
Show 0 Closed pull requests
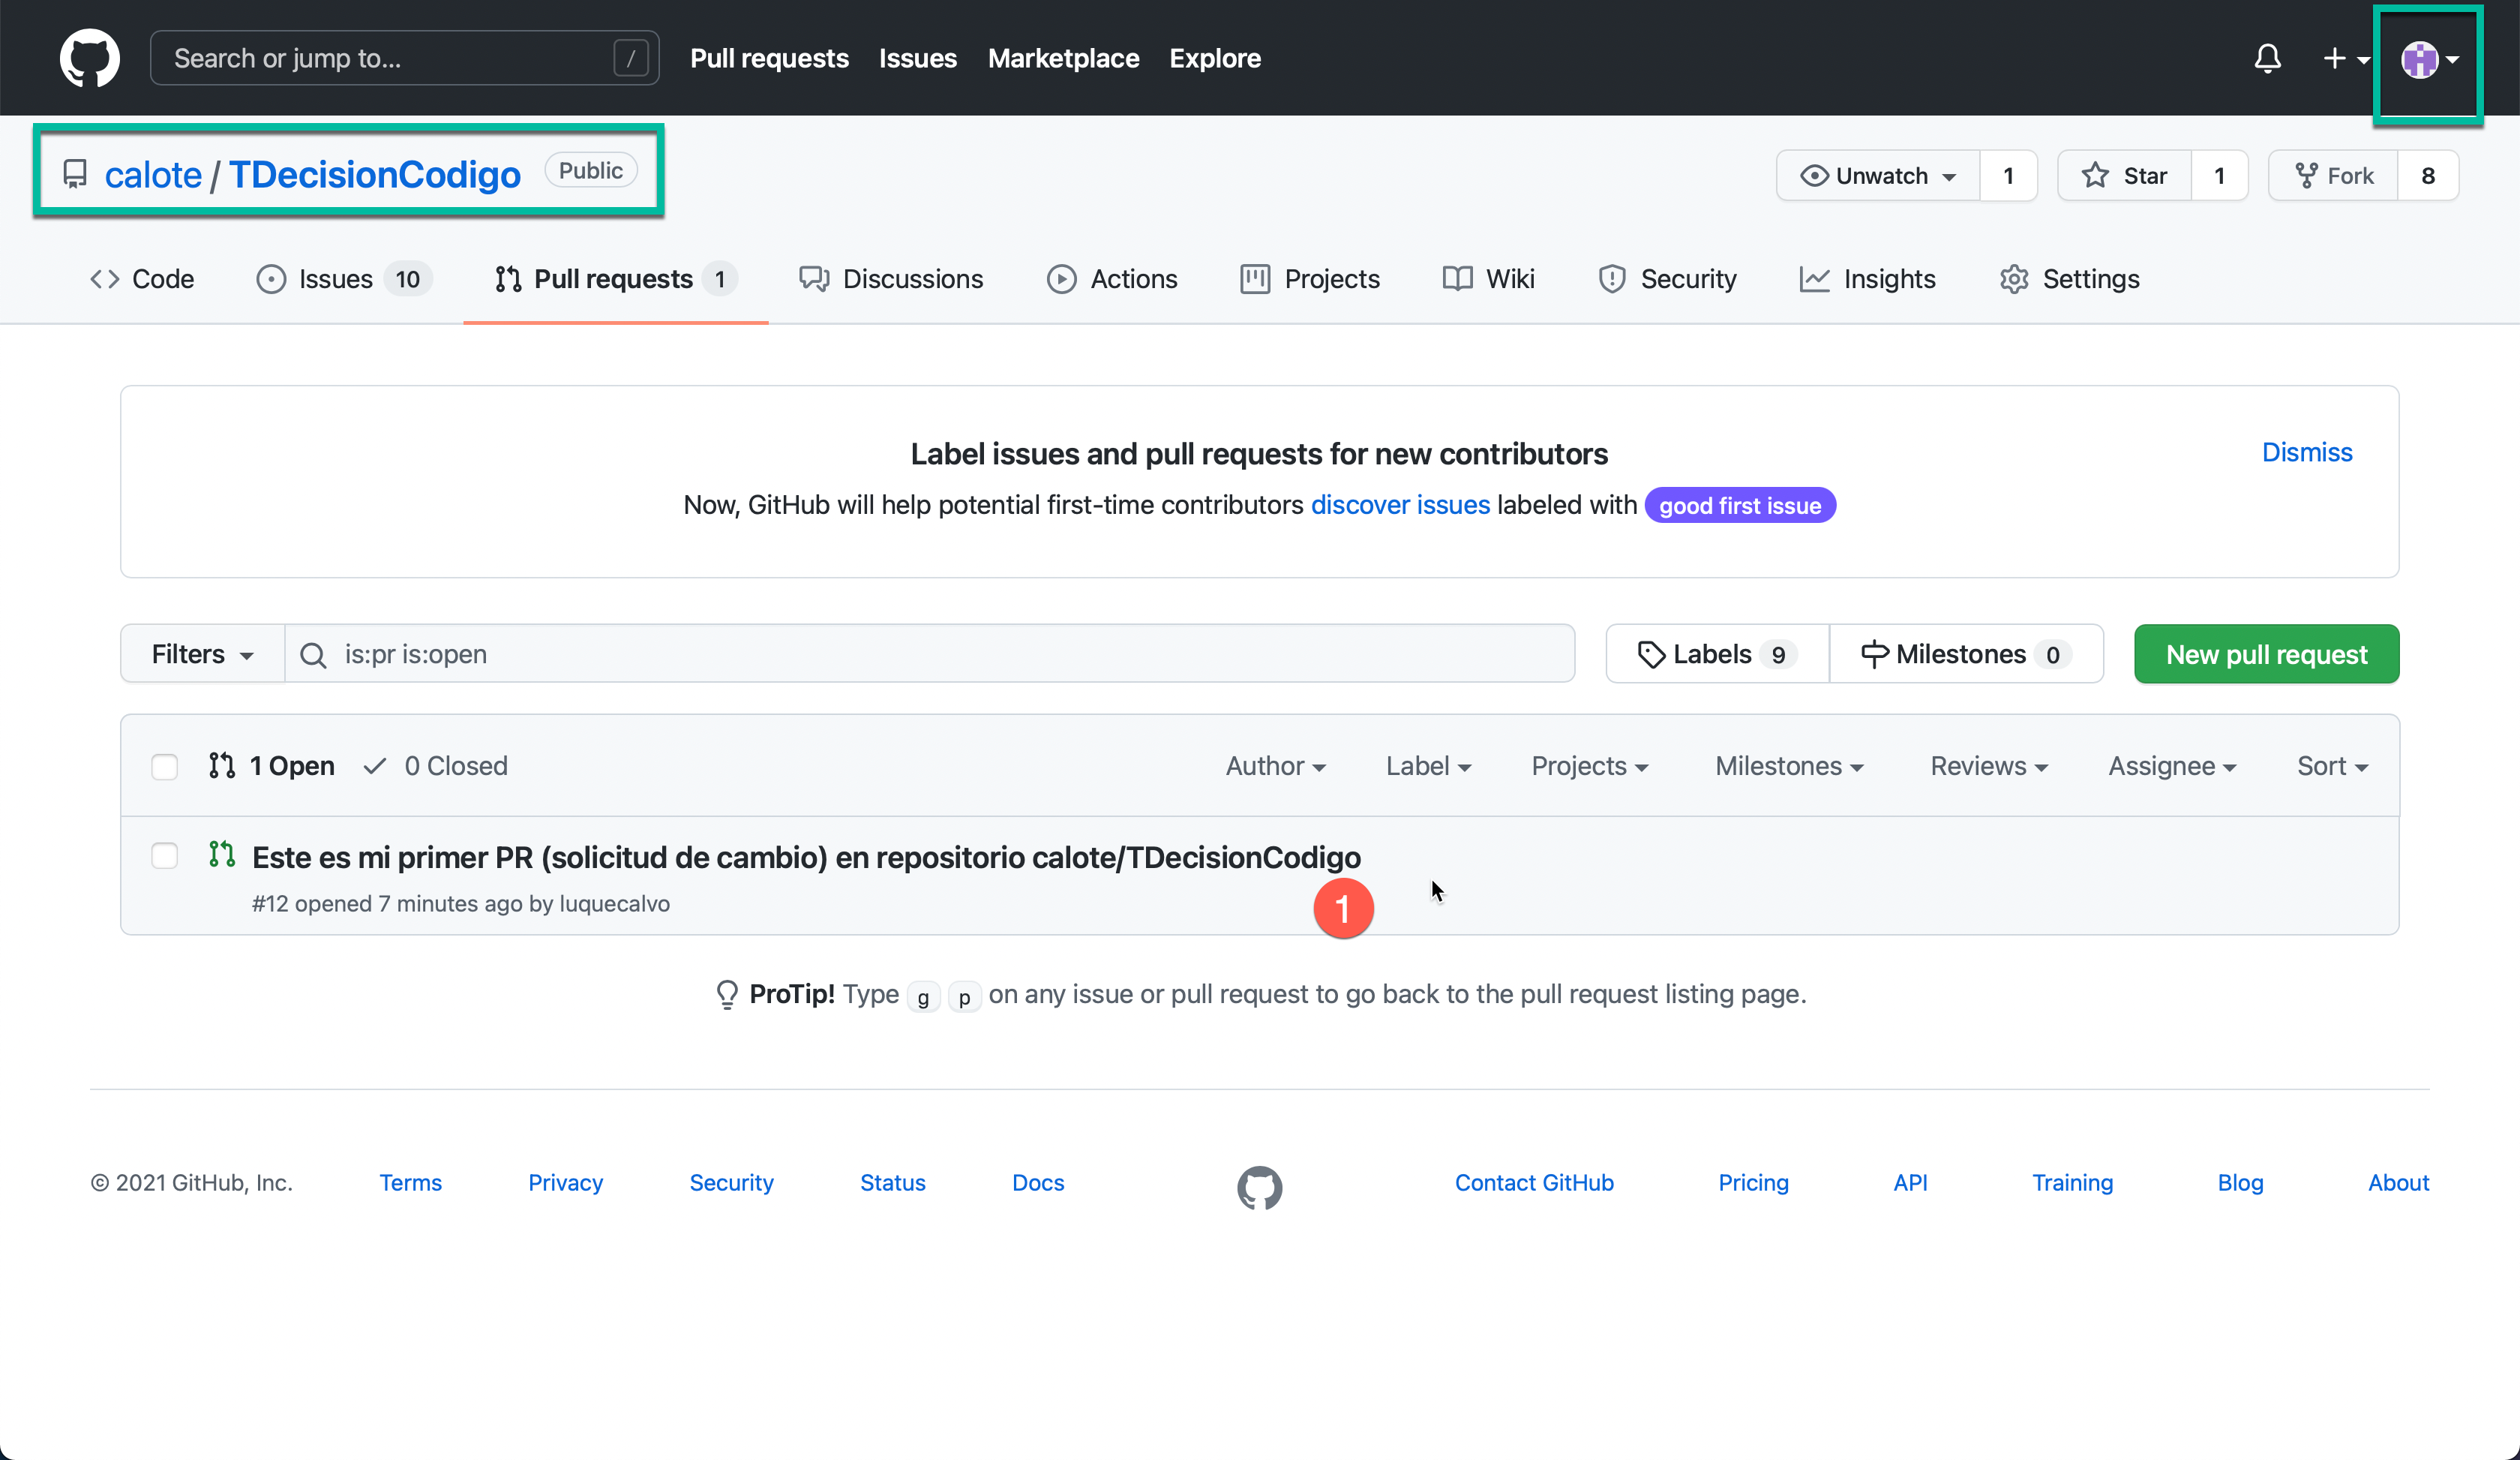pyautogui.click(x=436, y=766)
